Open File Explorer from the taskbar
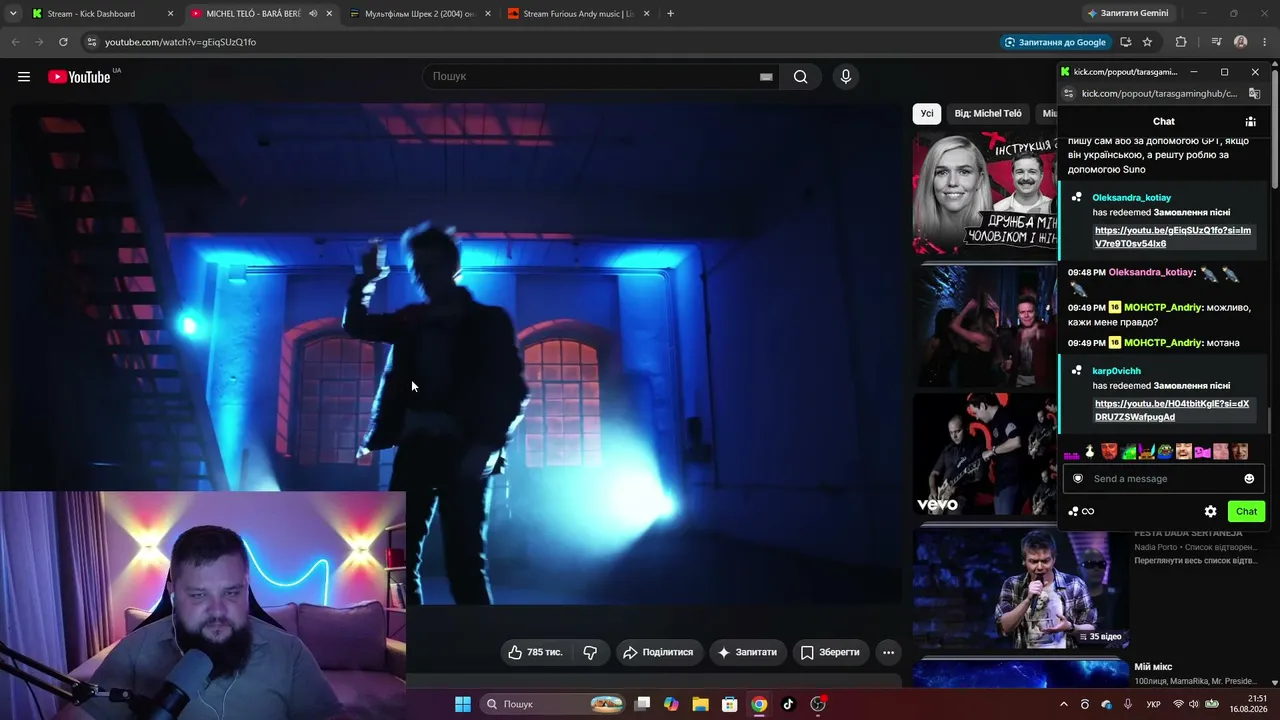This screenshot has height=720, width=1280. 700,704
